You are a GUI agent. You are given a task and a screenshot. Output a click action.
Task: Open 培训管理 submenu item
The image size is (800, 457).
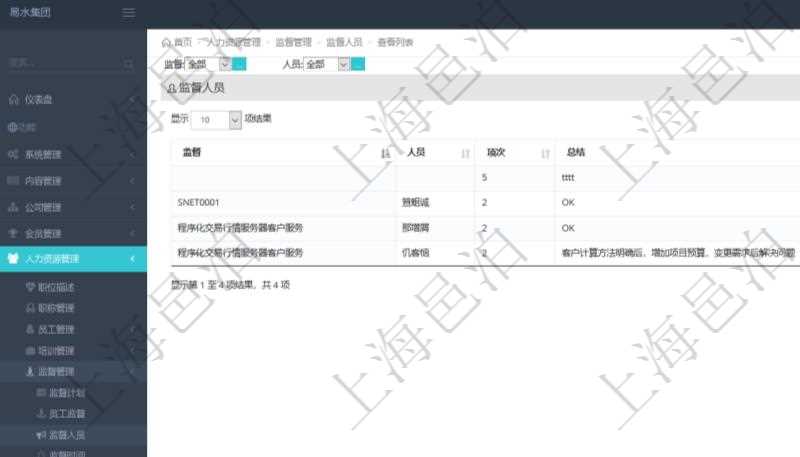click(x=56, y=351)
